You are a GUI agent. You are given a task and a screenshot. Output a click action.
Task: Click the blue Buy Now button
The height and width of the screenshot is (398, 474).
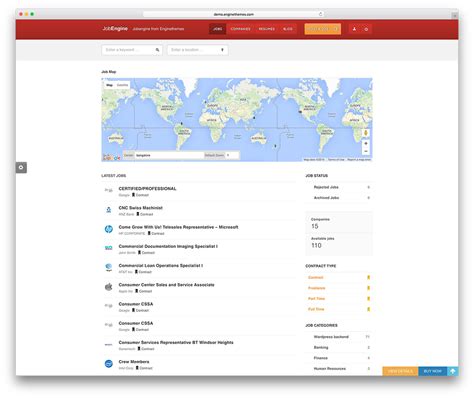pyautogui.click(x=433, y=371)
